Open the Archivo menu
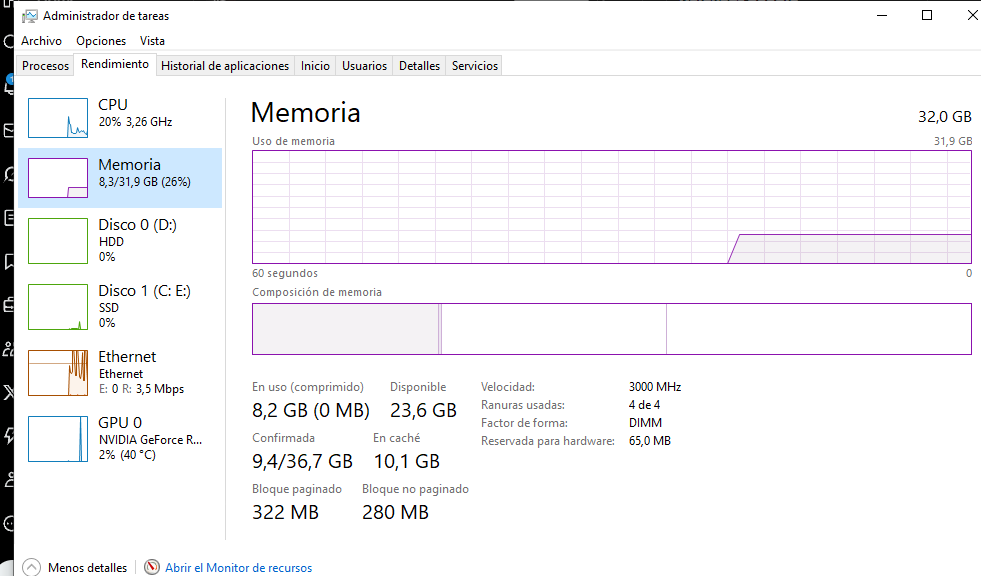Viewport: 981px width, 576px height. point(41,41)
